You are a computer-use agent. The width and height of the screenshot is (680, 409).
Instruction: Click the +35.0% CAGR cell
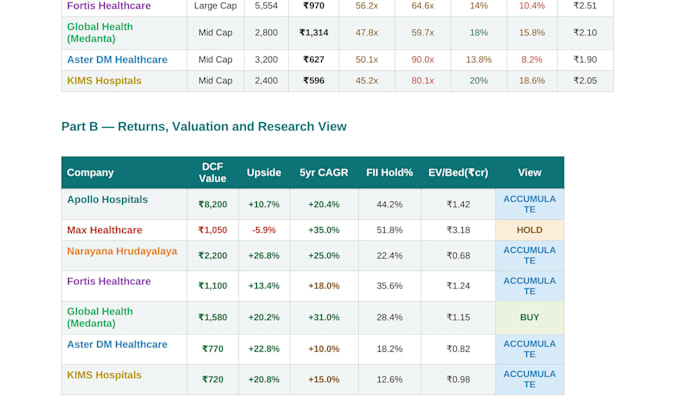(x=324, y=230)
